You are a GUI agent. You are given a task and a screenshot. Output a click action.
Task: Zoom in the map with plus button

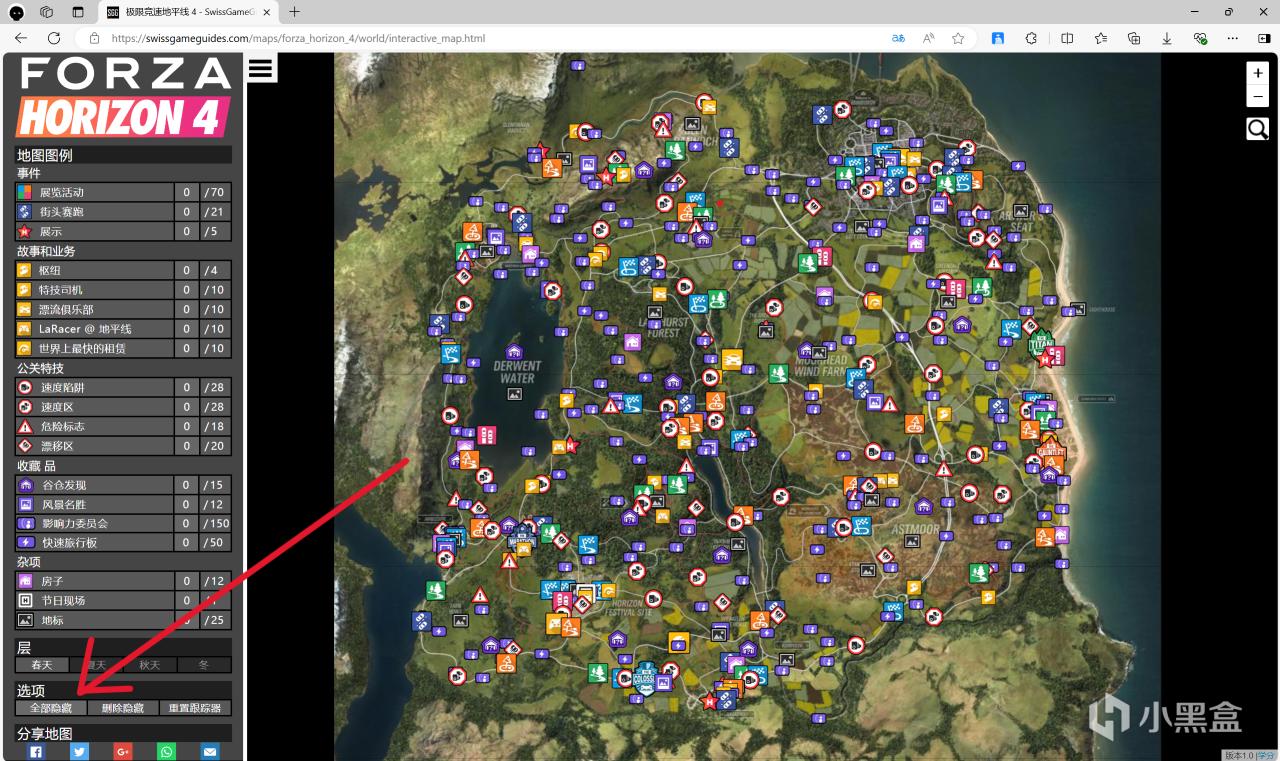1258,73
